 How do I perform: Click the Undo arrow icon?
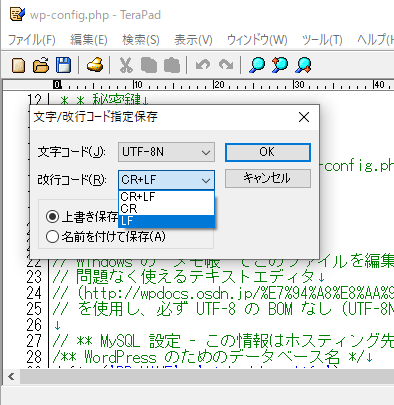pos(203,64)
